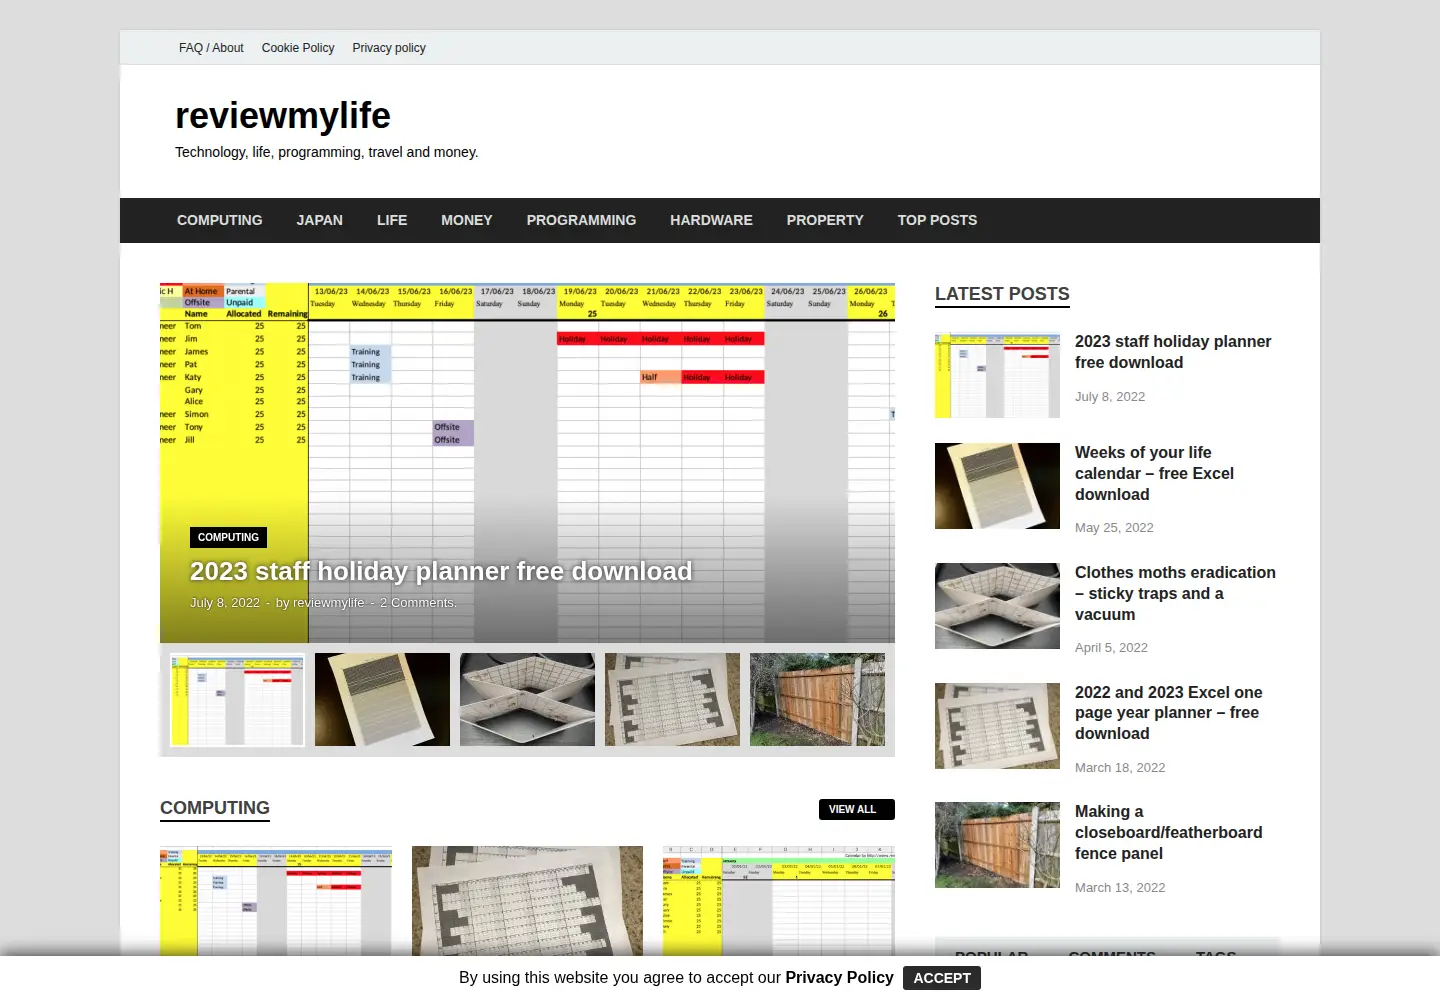Click the sidebar fence panel thumbnail image
The height and width of the screenshot is (1000, 1440).
pyautogui.click(x=997, y=845)
